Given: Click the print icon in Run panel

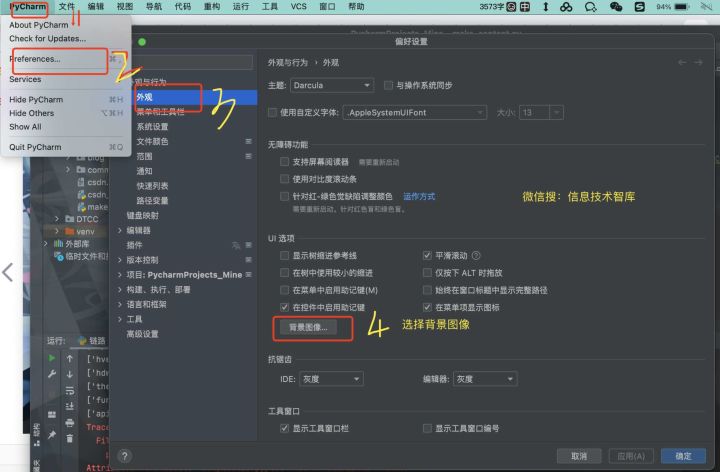Looking at the screenshot, I should (69, 422).
